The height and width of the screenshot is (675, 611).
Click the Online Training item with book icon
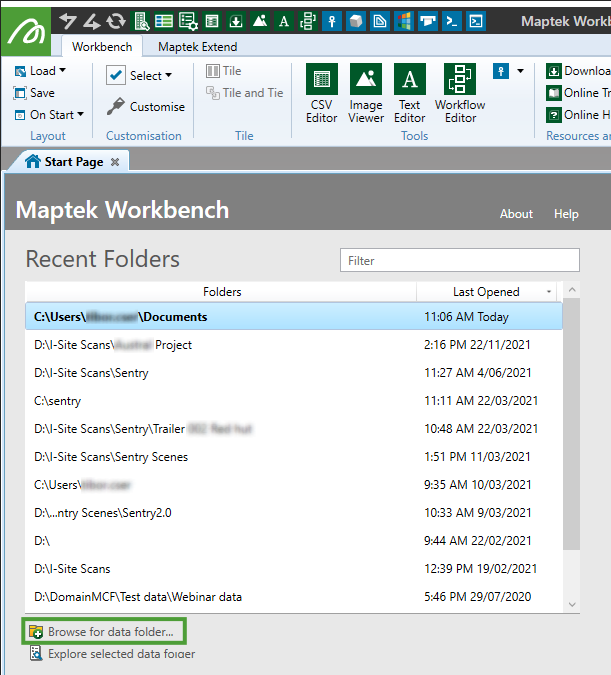click(x=578, y=93)
